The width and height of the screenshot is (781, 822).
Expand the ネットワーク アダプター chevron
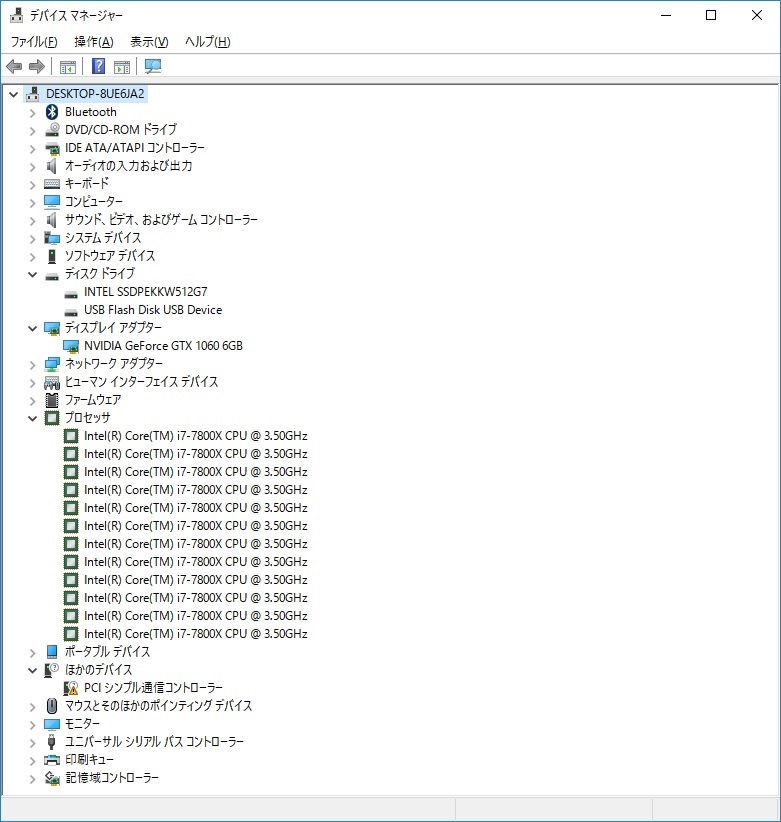32,364
